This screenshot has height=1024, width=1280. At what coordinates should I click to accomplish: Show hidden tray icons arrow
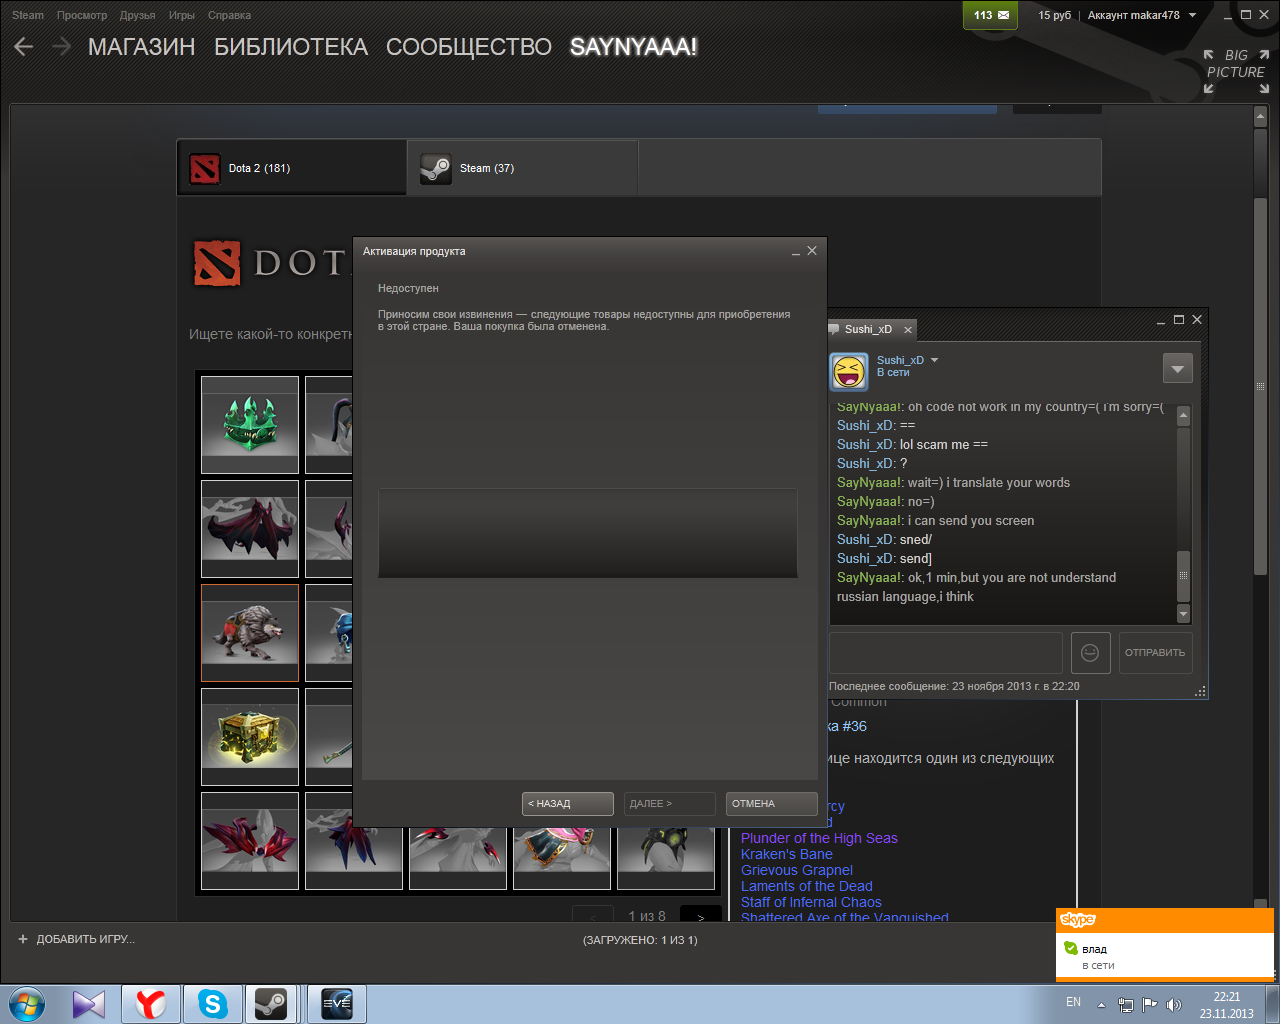(1101, 1004)
